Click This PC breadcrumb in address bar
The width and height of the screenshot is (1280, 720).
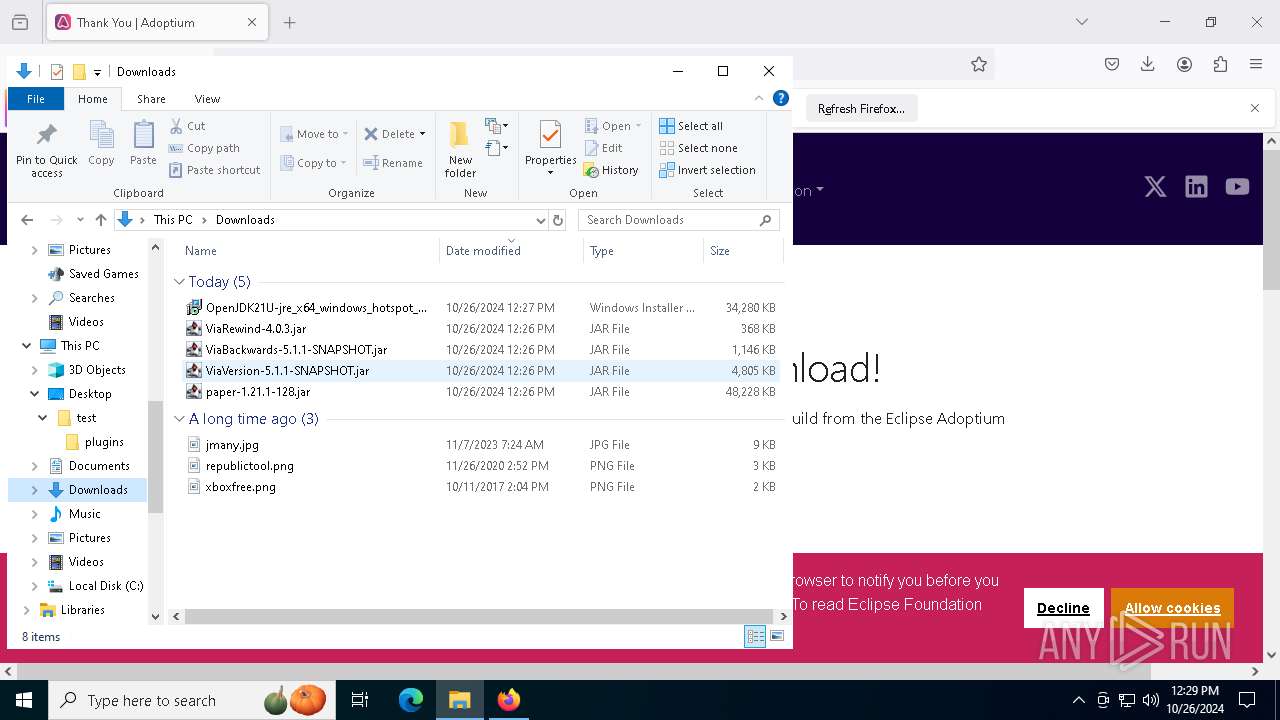(173, 220)
